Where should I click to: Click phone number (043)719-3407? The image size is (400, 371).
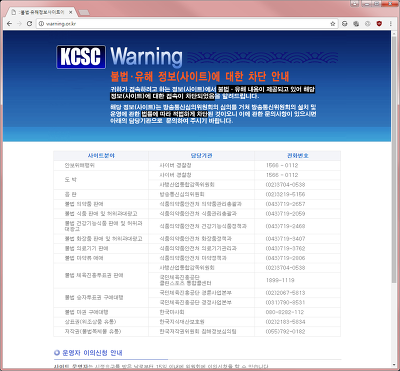(x=285, y=239)
